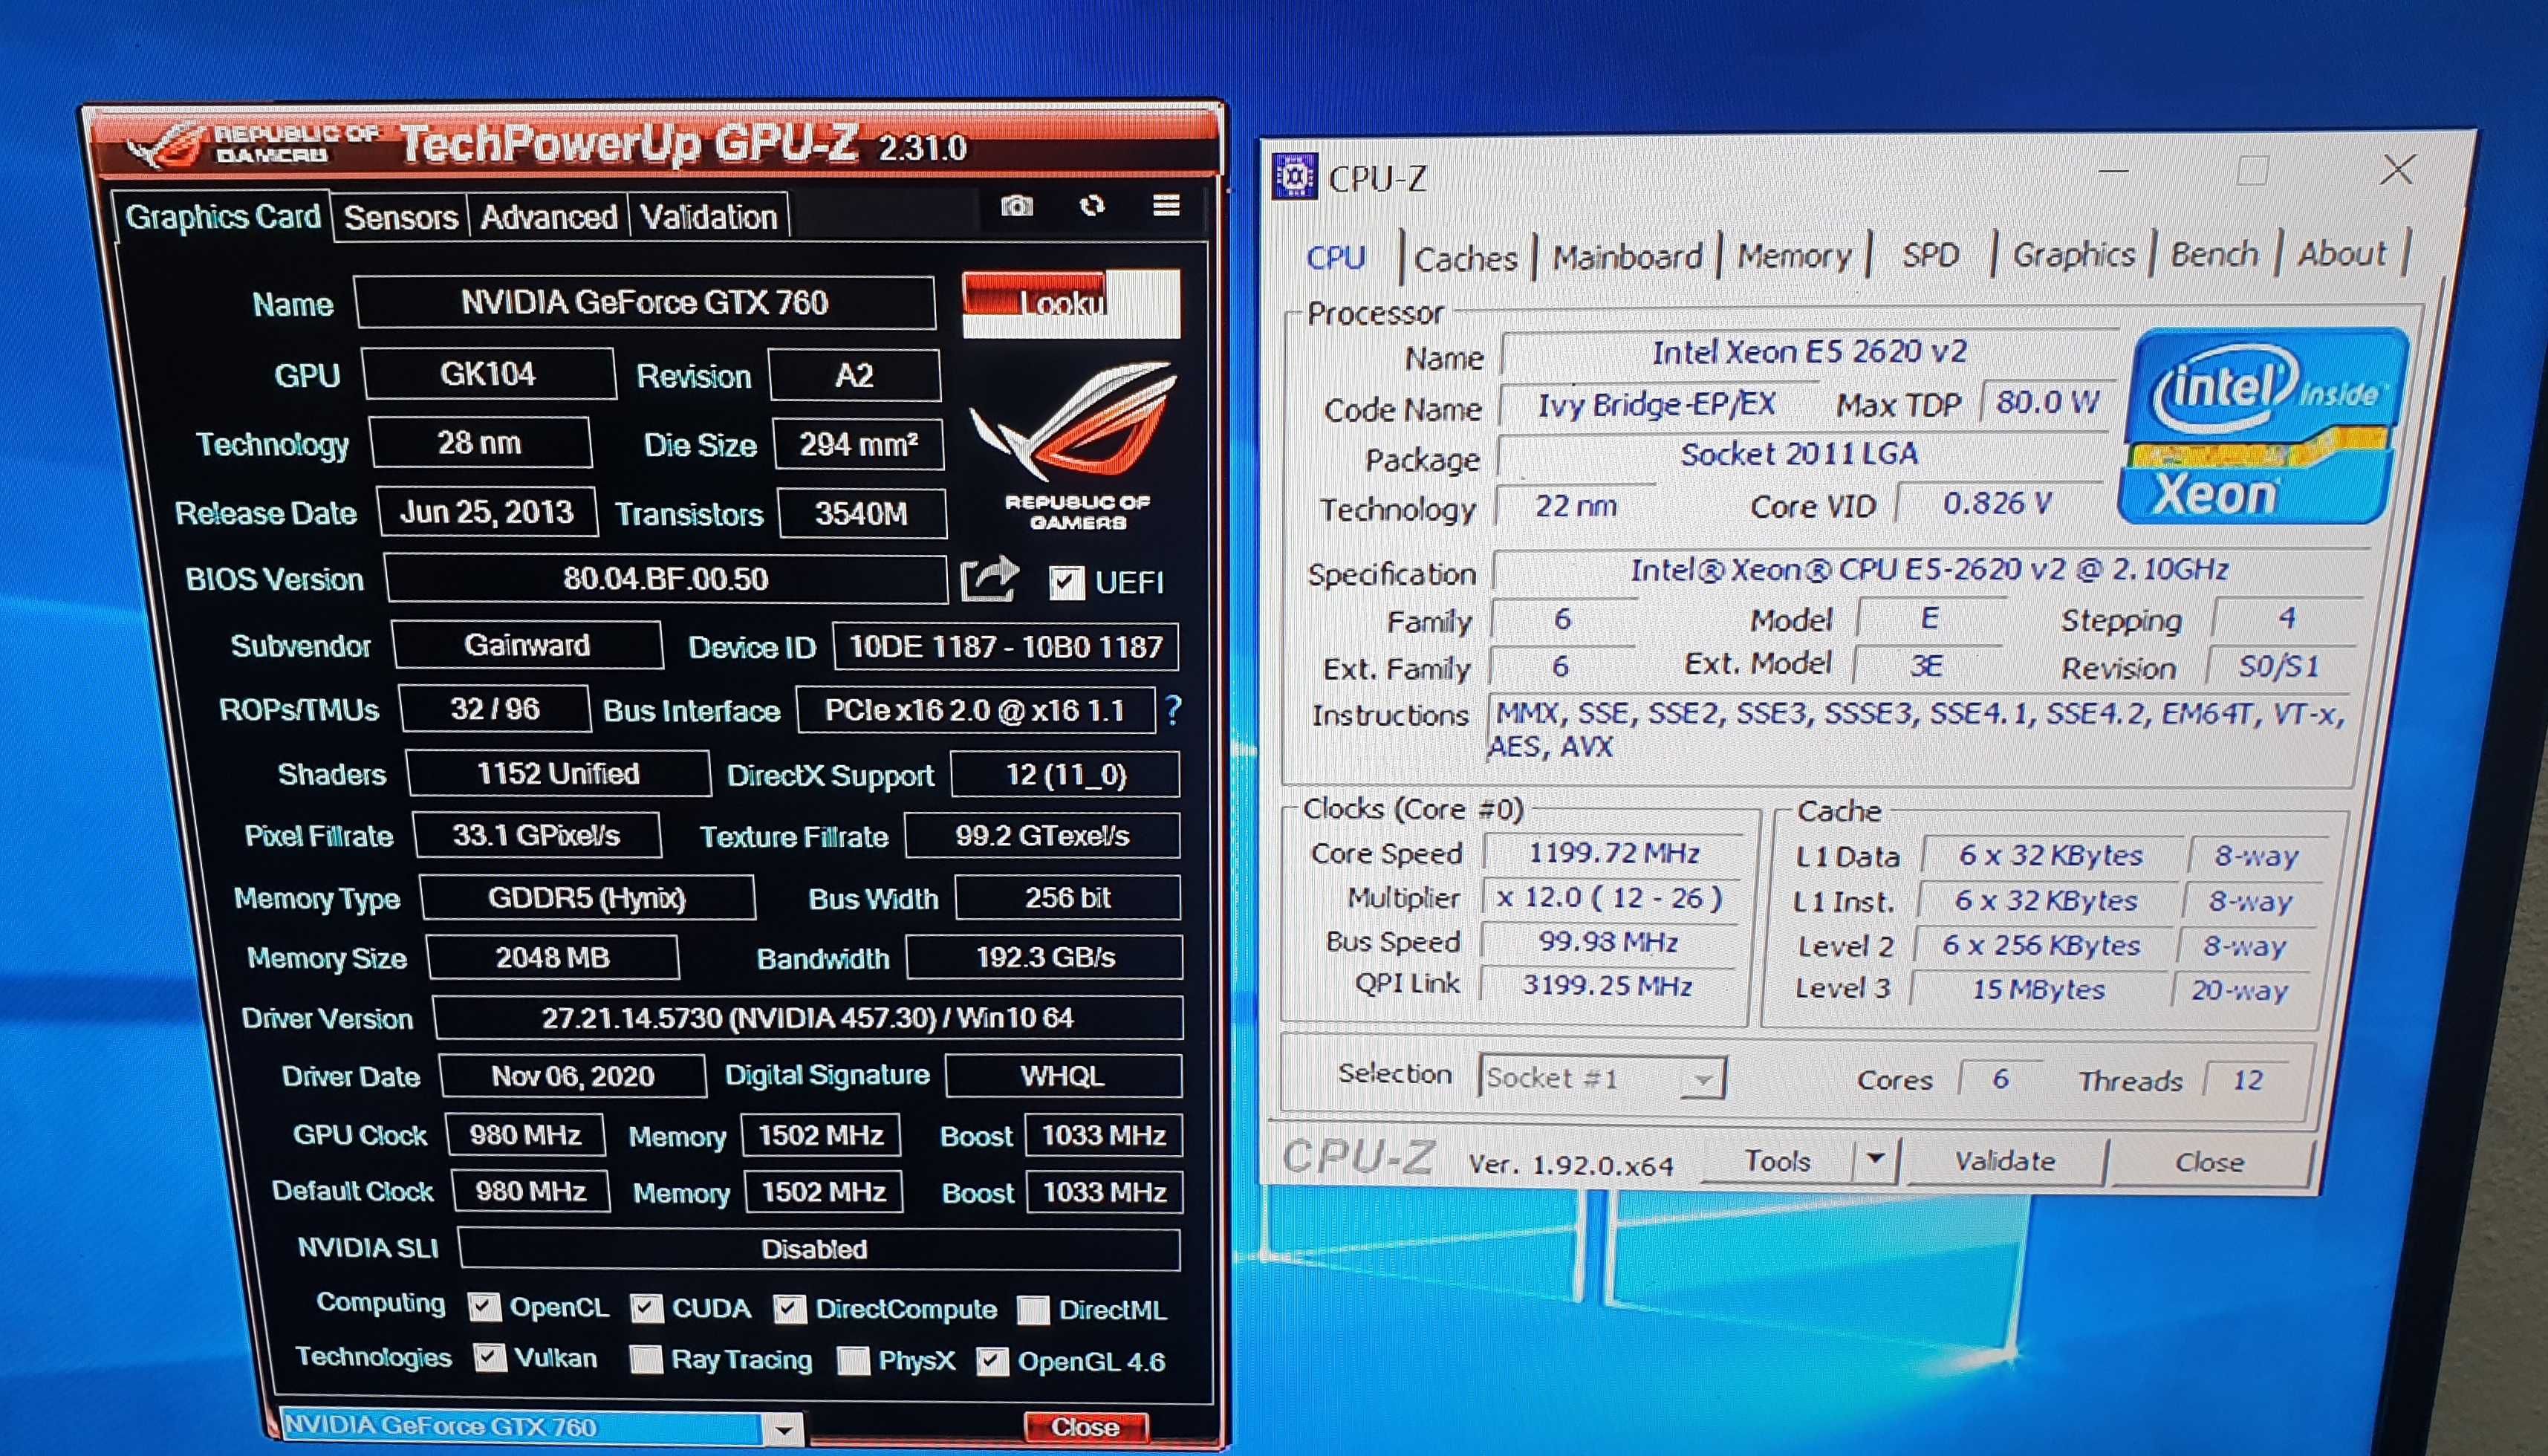
Task: Switch to the Advanced tab in GPU-Z
Action: tap(548, 217)
